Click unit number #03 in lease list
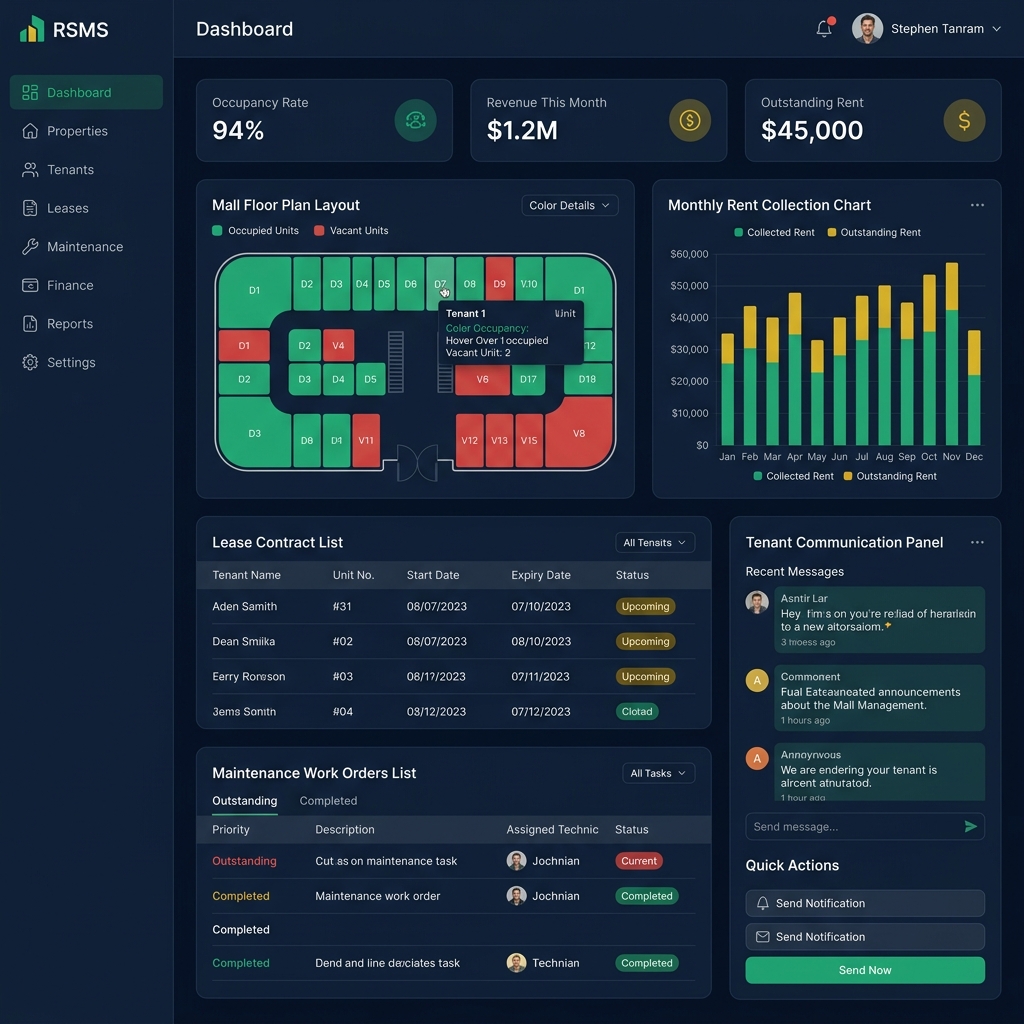 (x=343, y=677)
